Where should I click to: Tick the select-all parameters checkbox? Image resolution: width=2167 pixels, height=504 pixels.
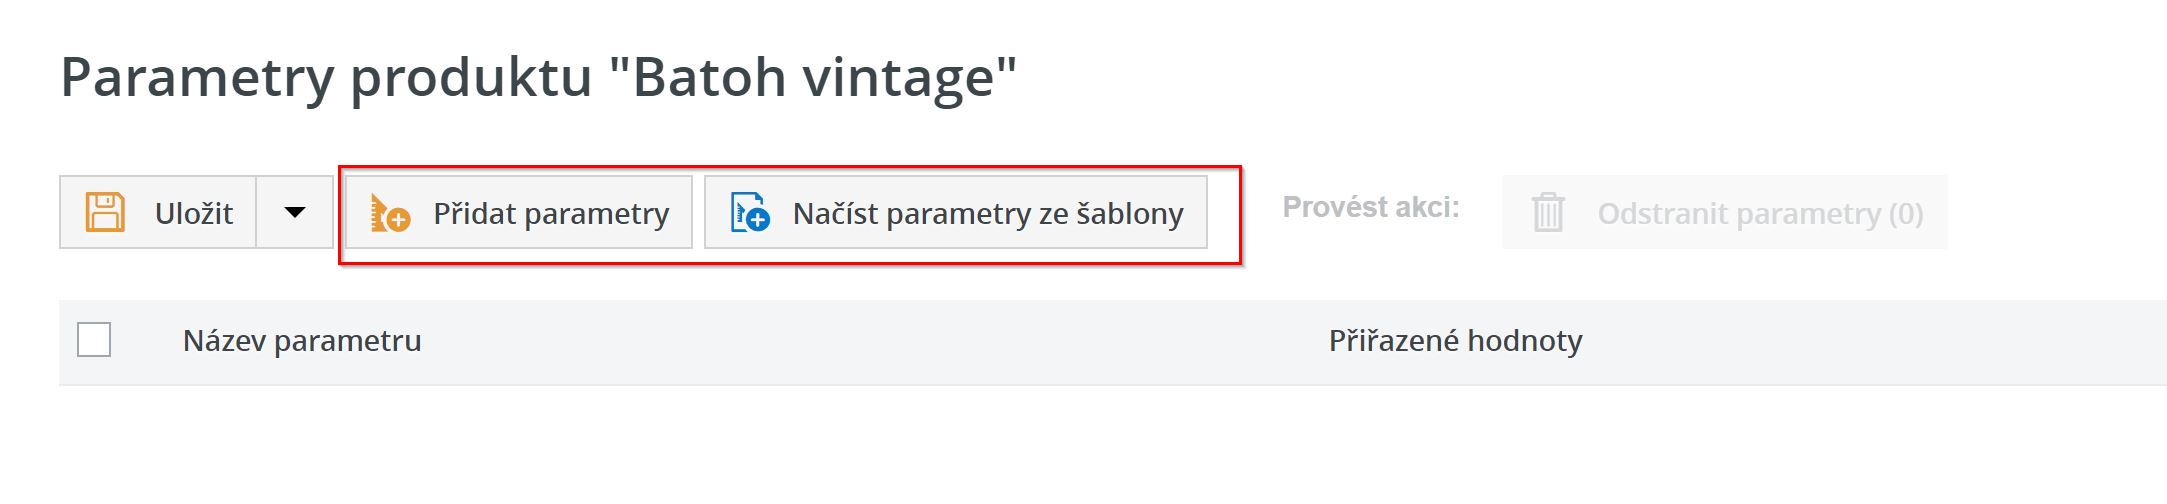94,340
